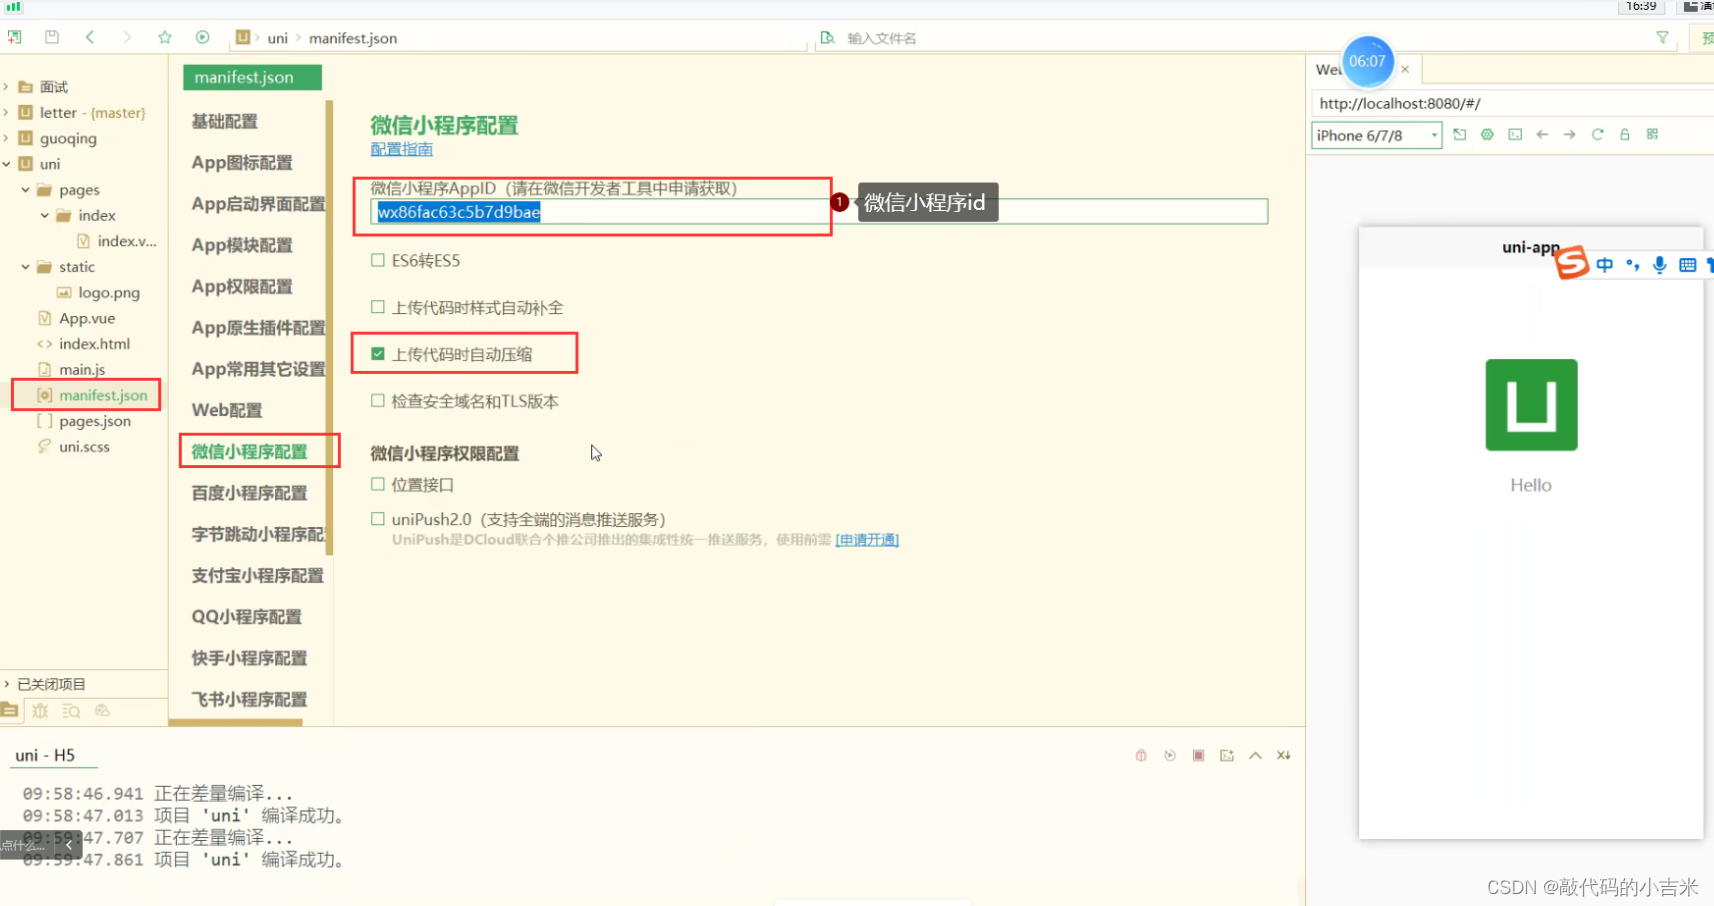Click the search list icon at sidebar bottom
1714x906 pixels.
[71, 711]
